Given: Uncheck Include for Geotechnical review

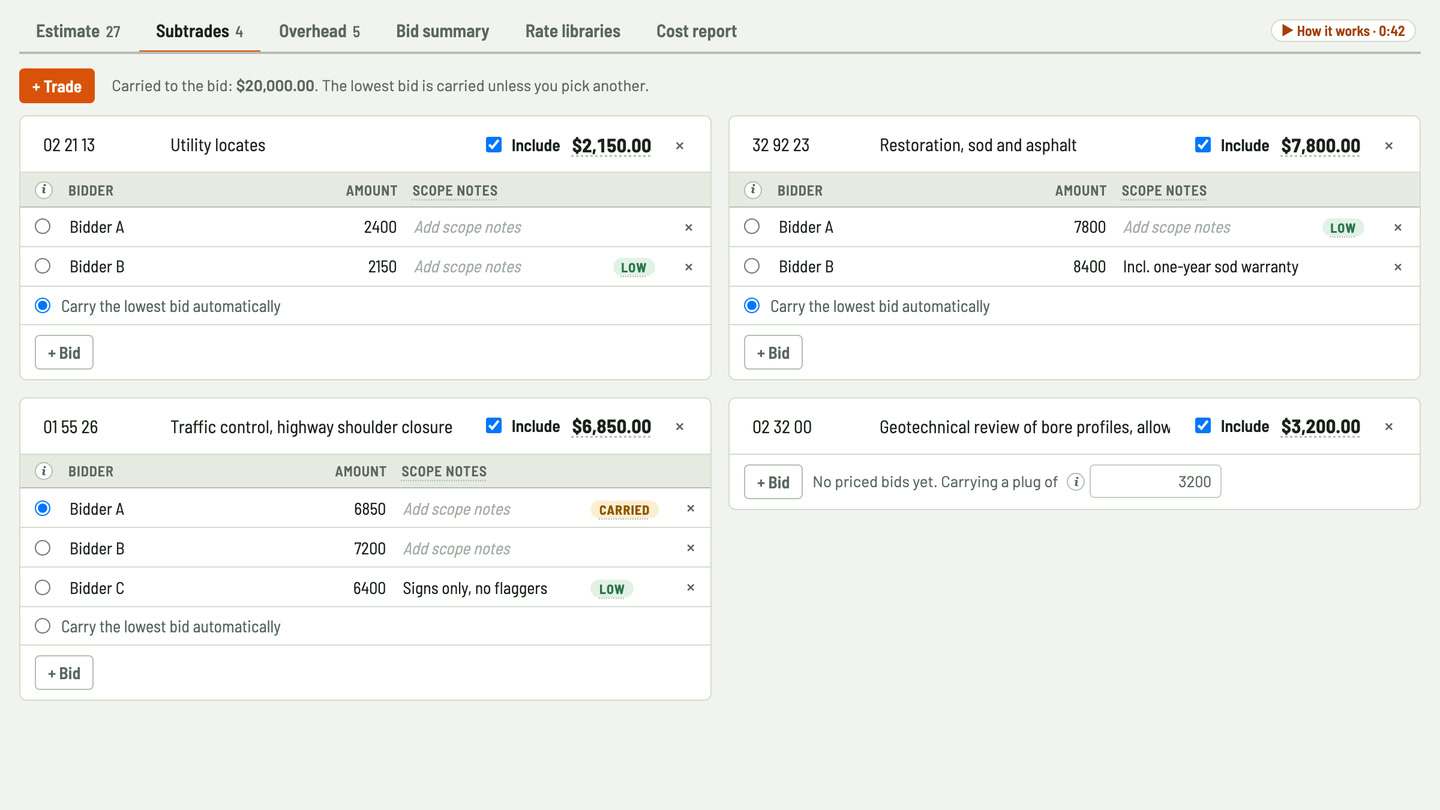Looking at the screenshot, I should [x=1203, y=426].
